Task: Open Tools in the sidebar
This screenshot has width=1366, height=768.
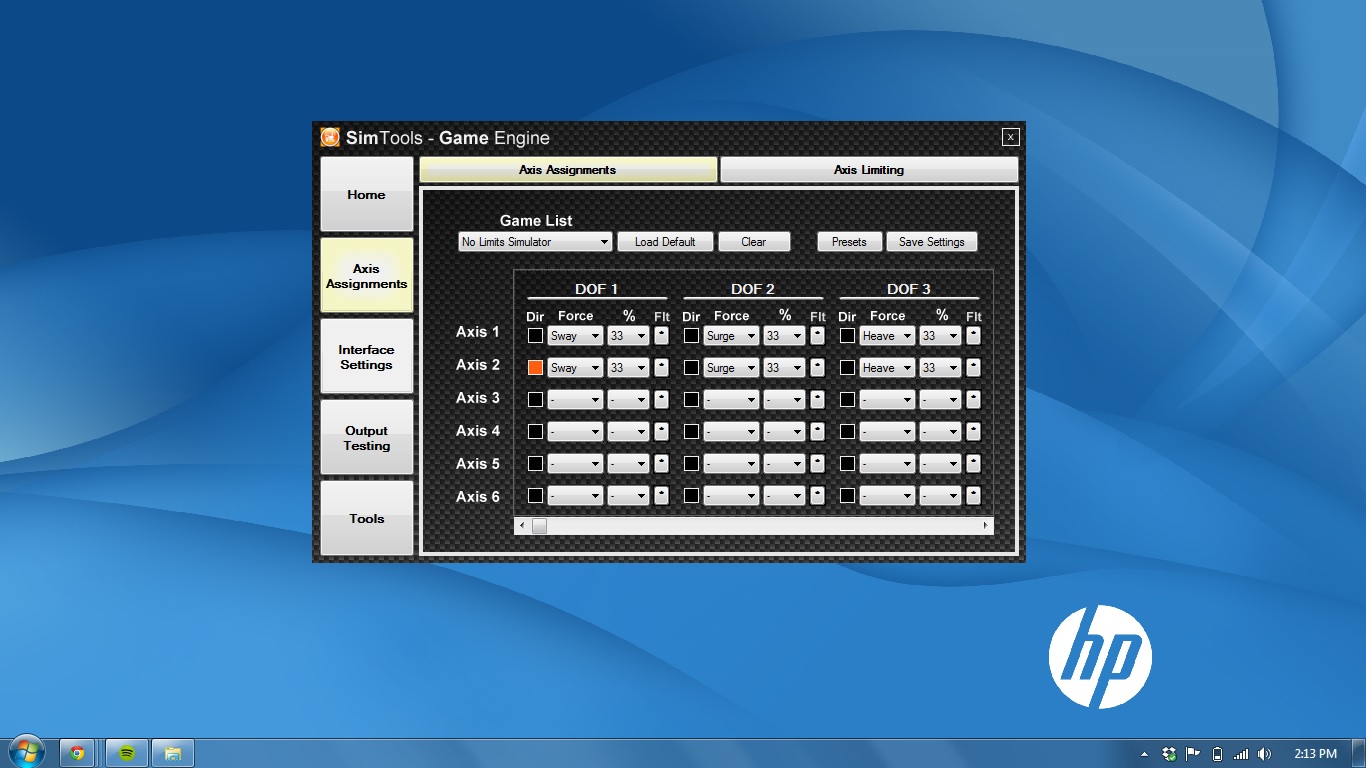Action: click(x=366, y=518)
